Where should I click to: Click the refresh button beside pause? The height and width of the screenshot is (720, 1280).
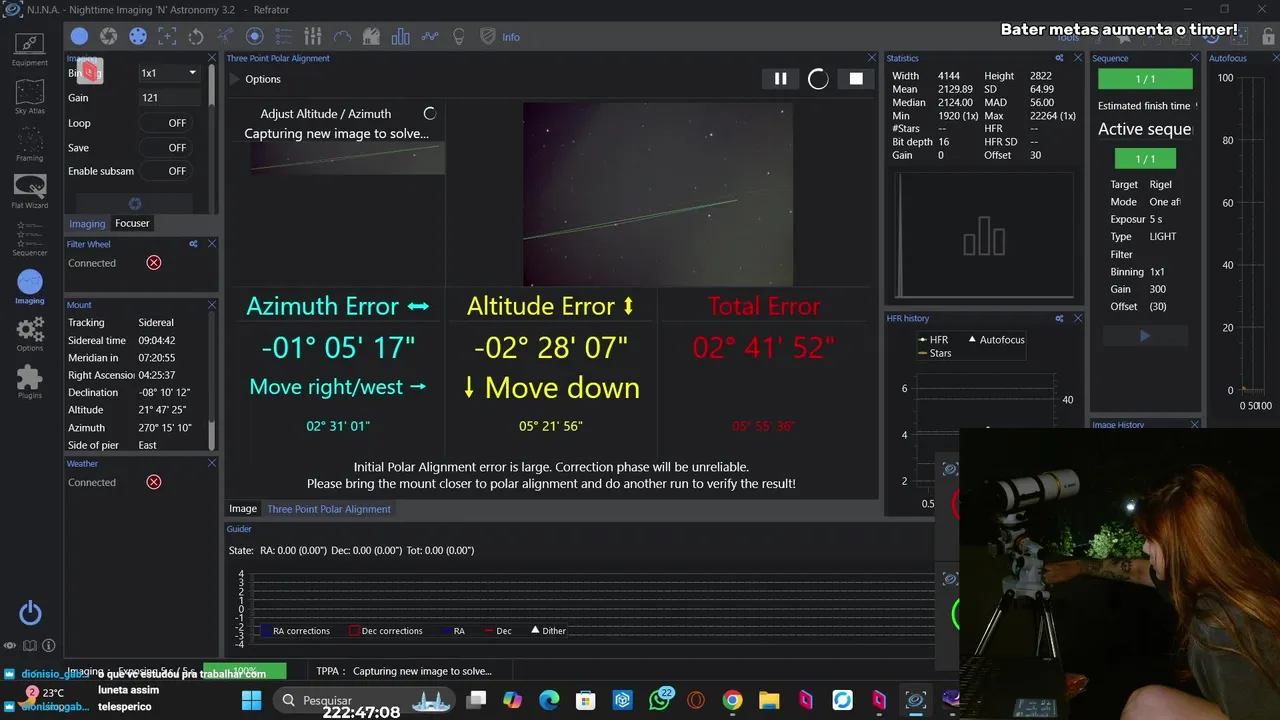pos(818,79)
